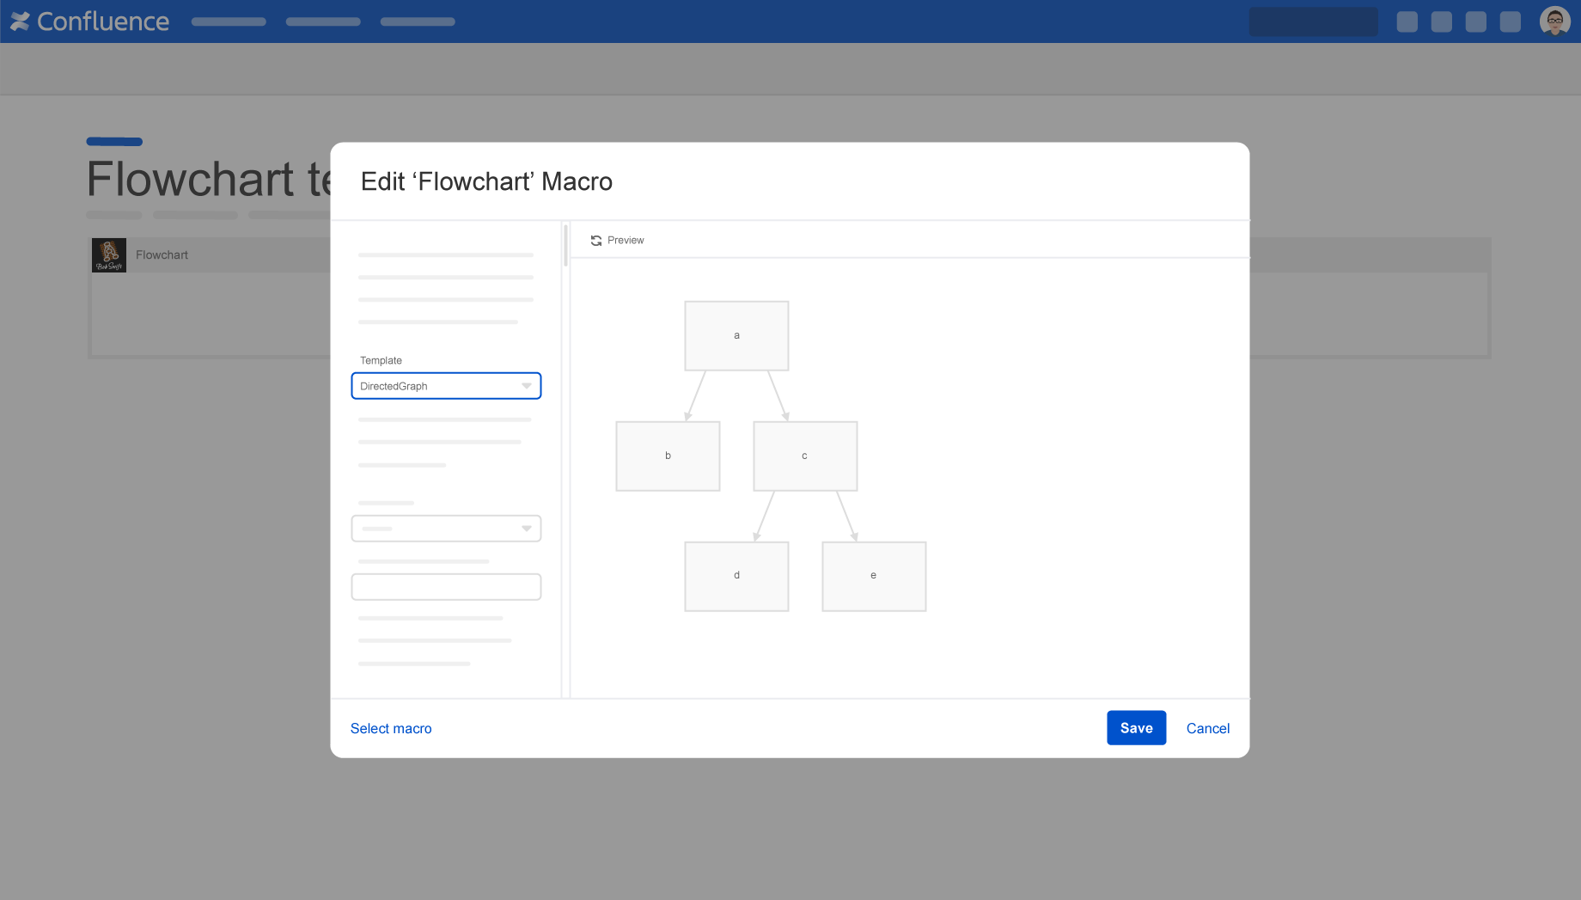Open the Select macro link
Screen dimensions: 1581x900
391,728
